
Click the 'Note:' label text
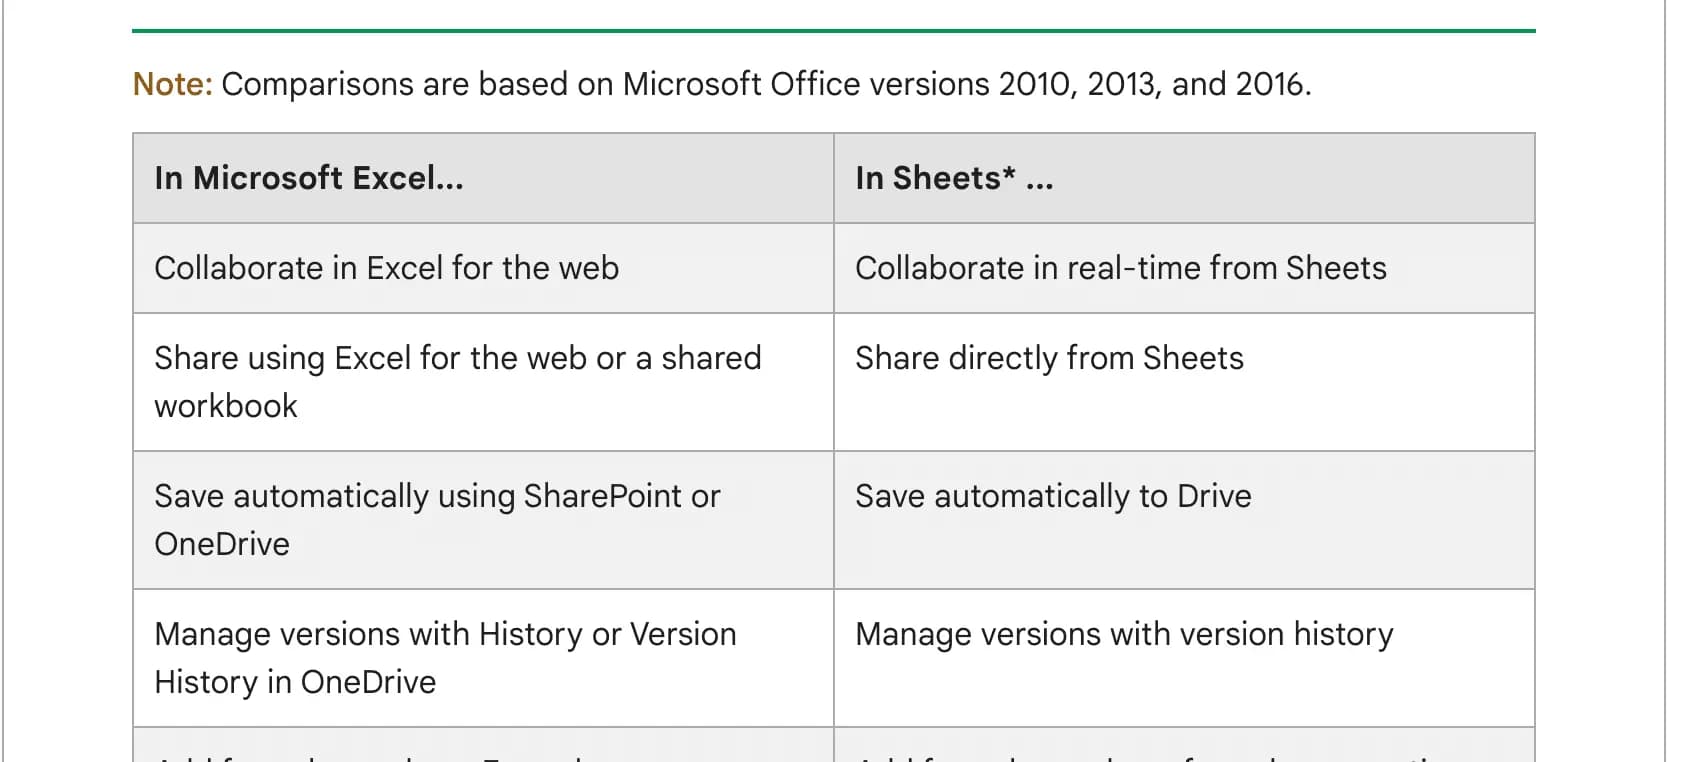[x=173, y=84]
